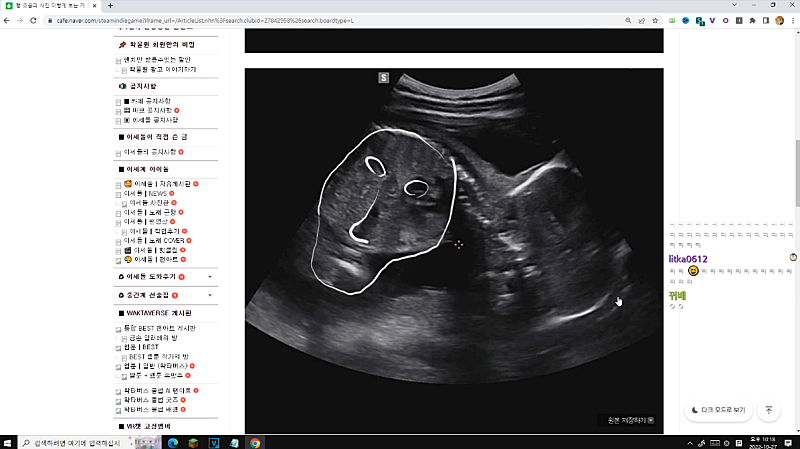800x449 pixels.
Task: Open the 이세돌 | NEWS board
Action: click(x=152, y=194)
